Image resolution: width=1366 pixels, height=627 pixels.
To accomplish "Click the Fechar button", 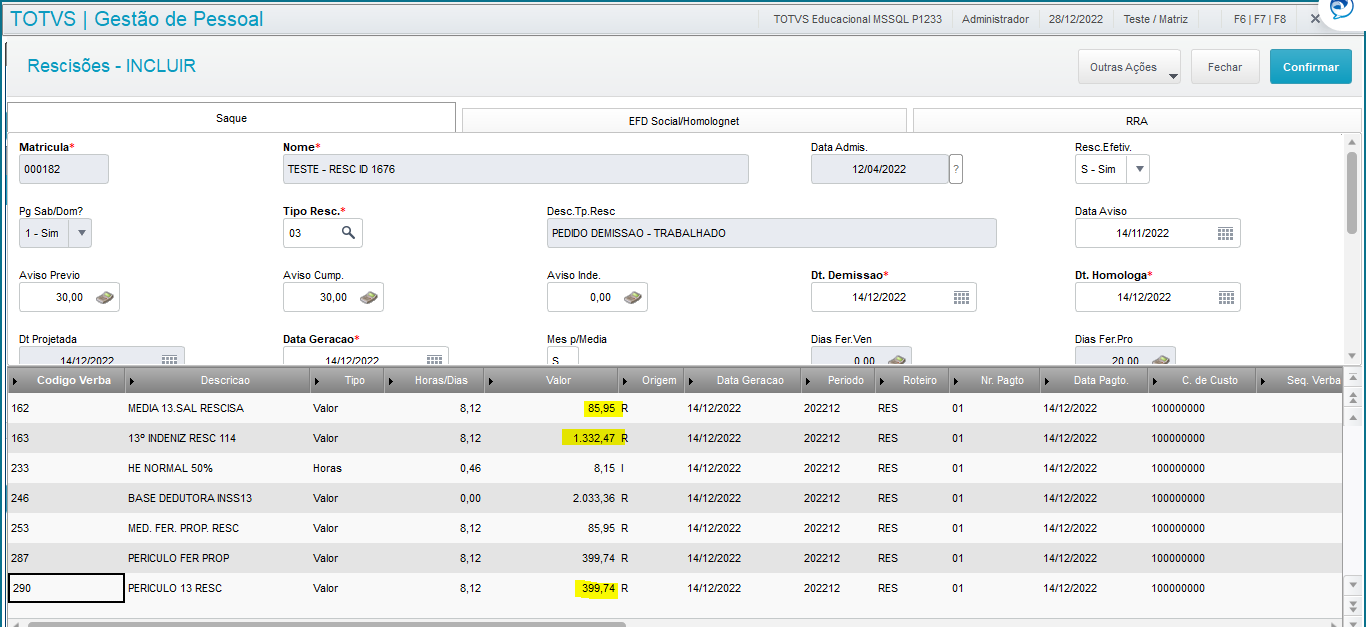I will (x=1225, y=67).
